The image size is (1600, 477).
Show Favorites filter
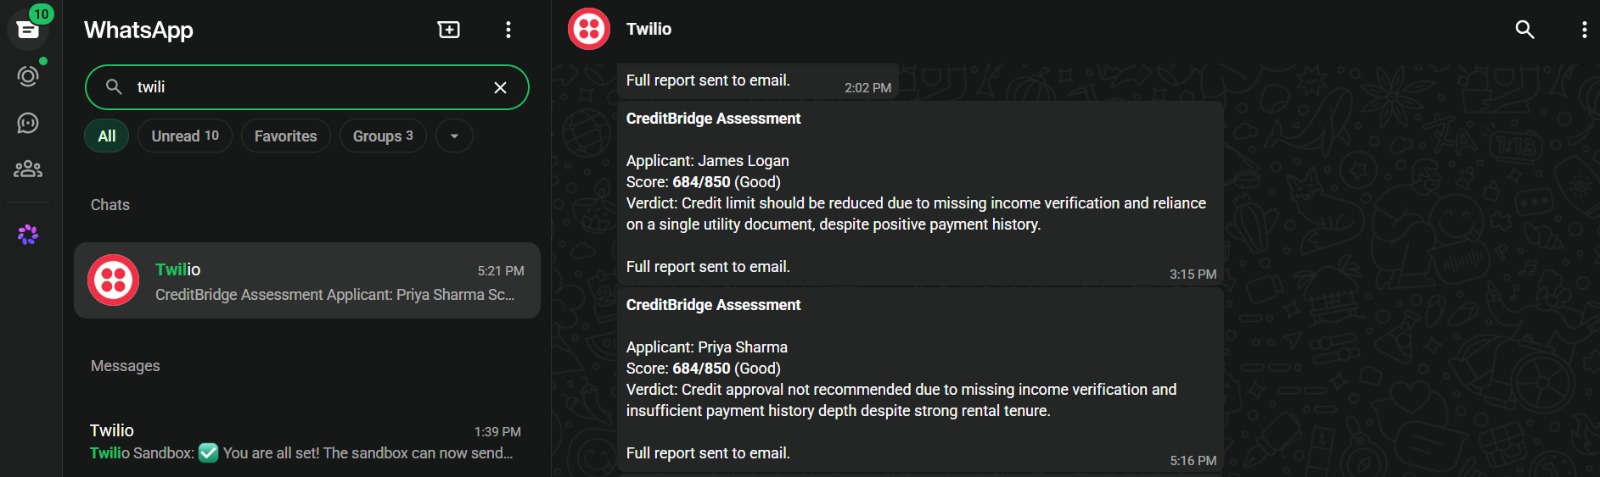285,136
